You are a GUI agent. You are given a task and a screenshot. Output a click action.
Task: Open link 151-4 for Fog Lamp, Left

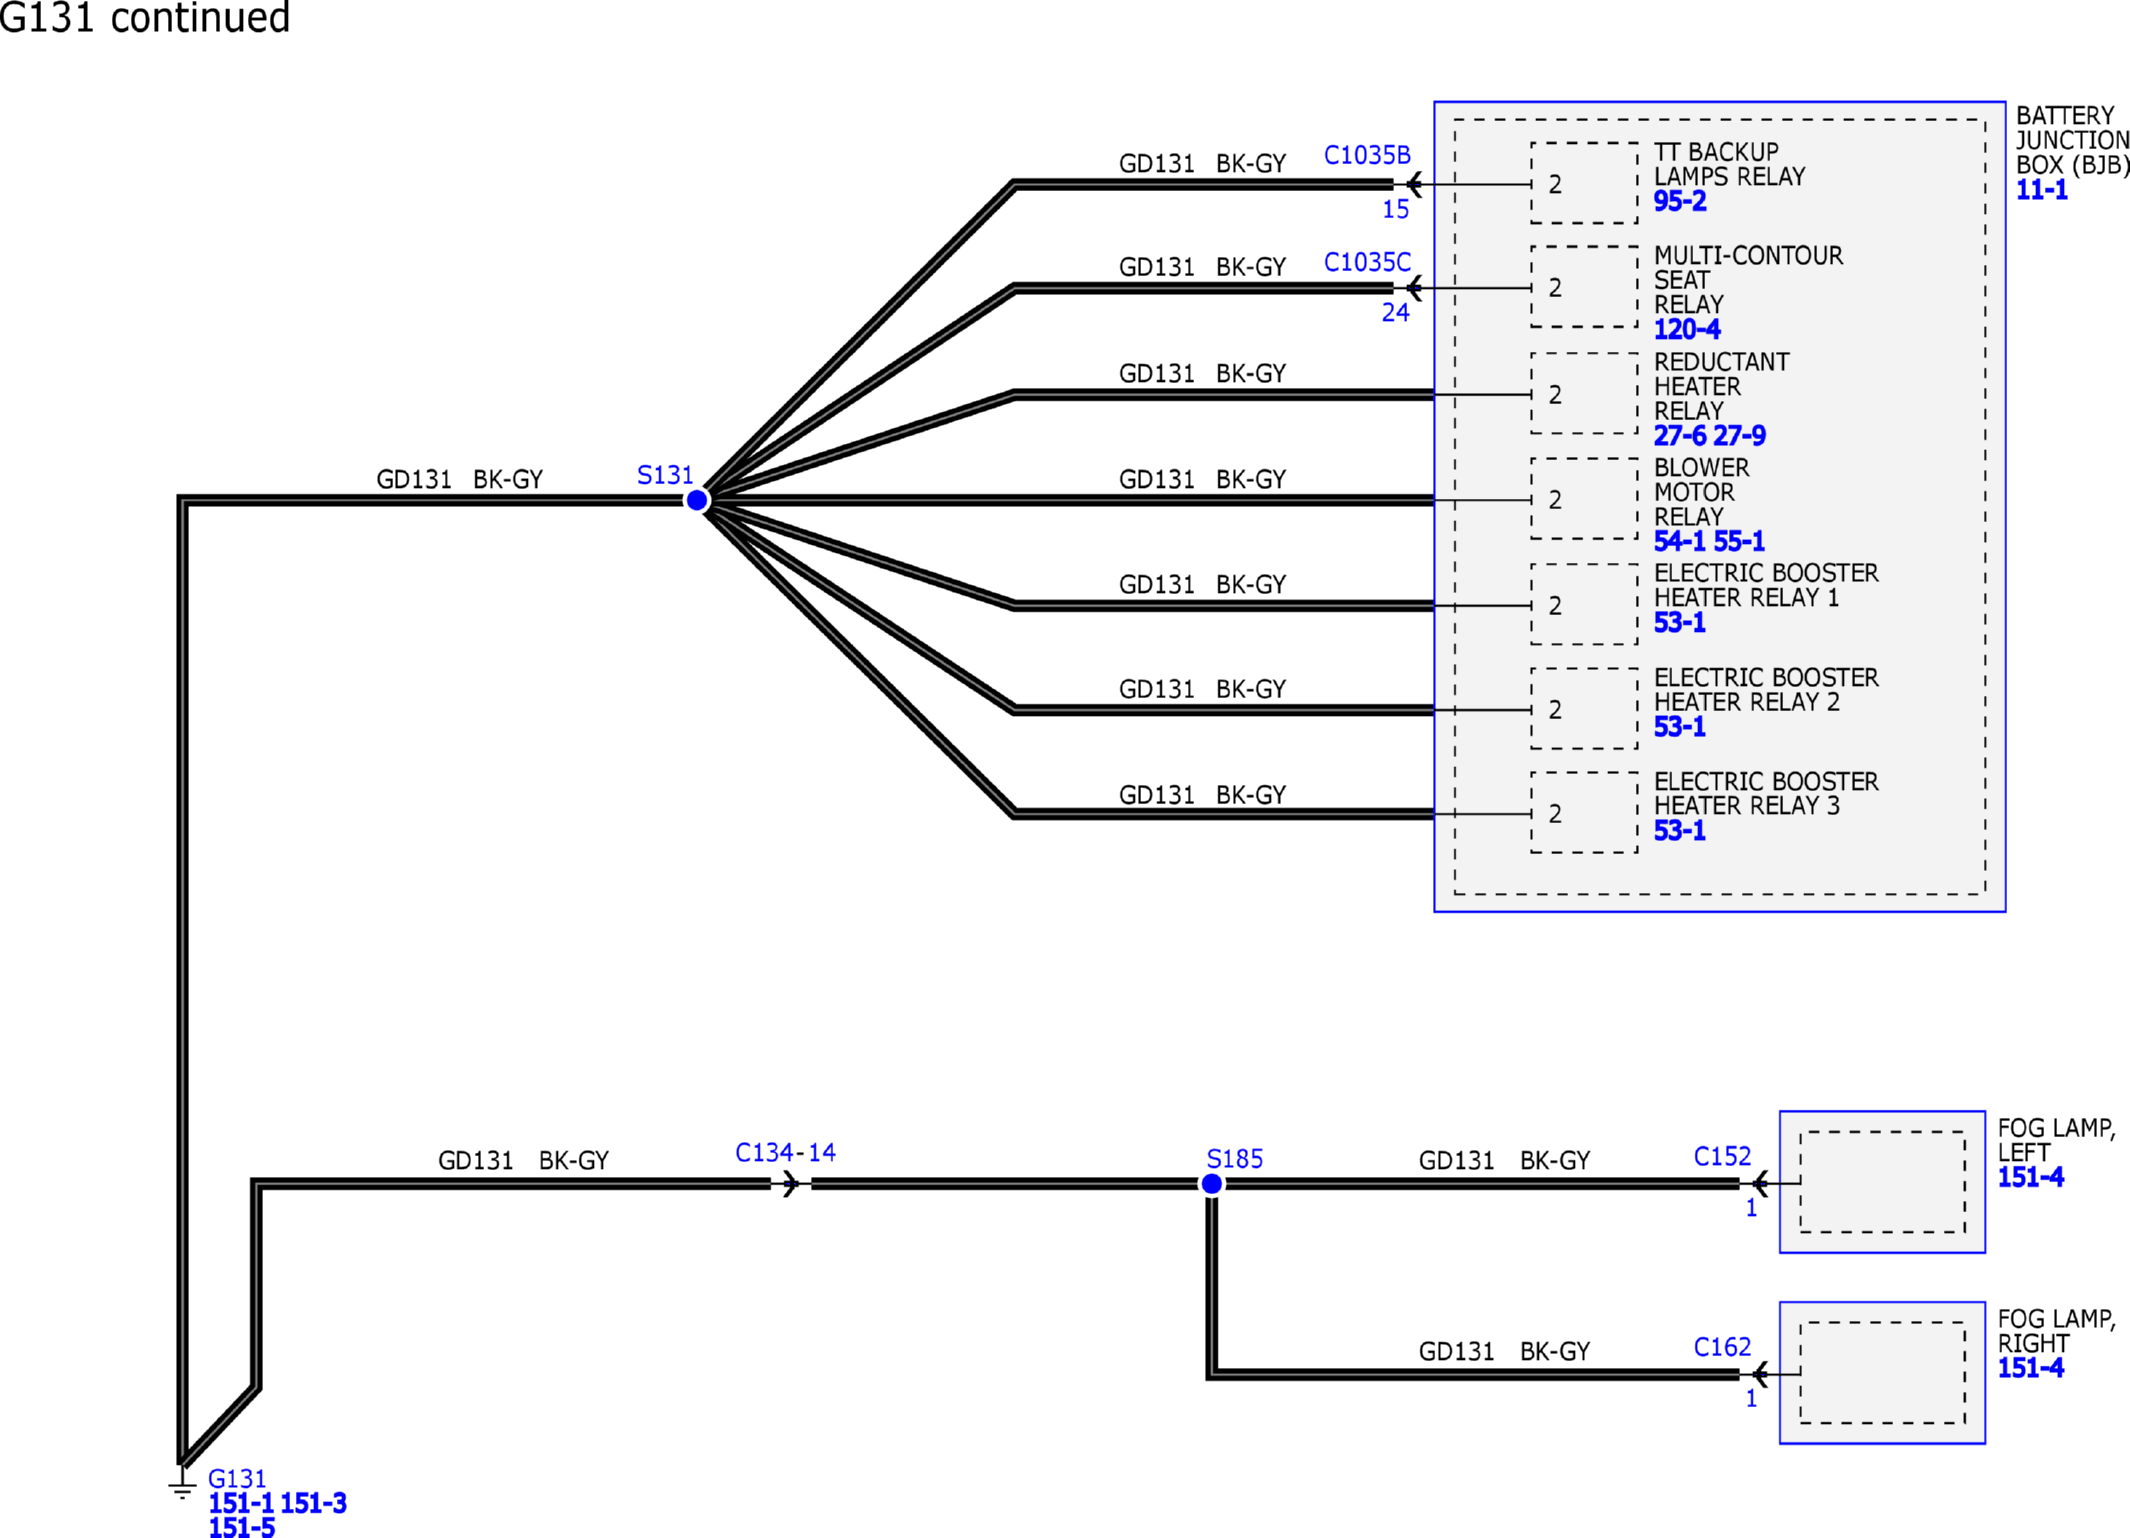2030,1177
